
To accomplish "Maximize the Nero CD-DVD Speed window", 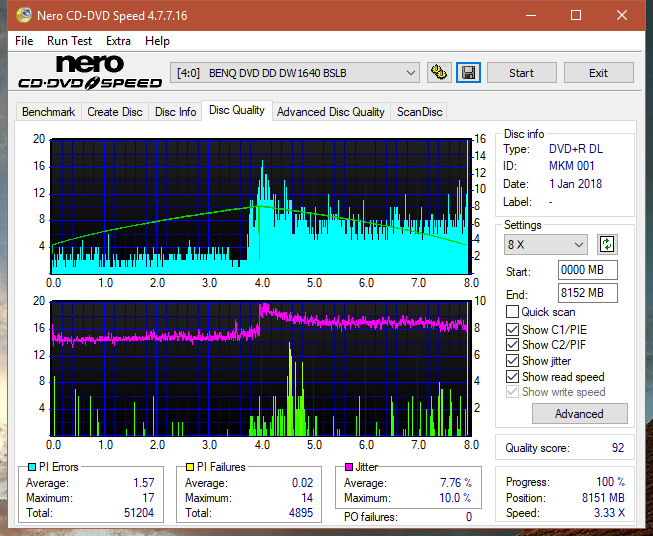I will pyautogui.click(x=576, y=15).
